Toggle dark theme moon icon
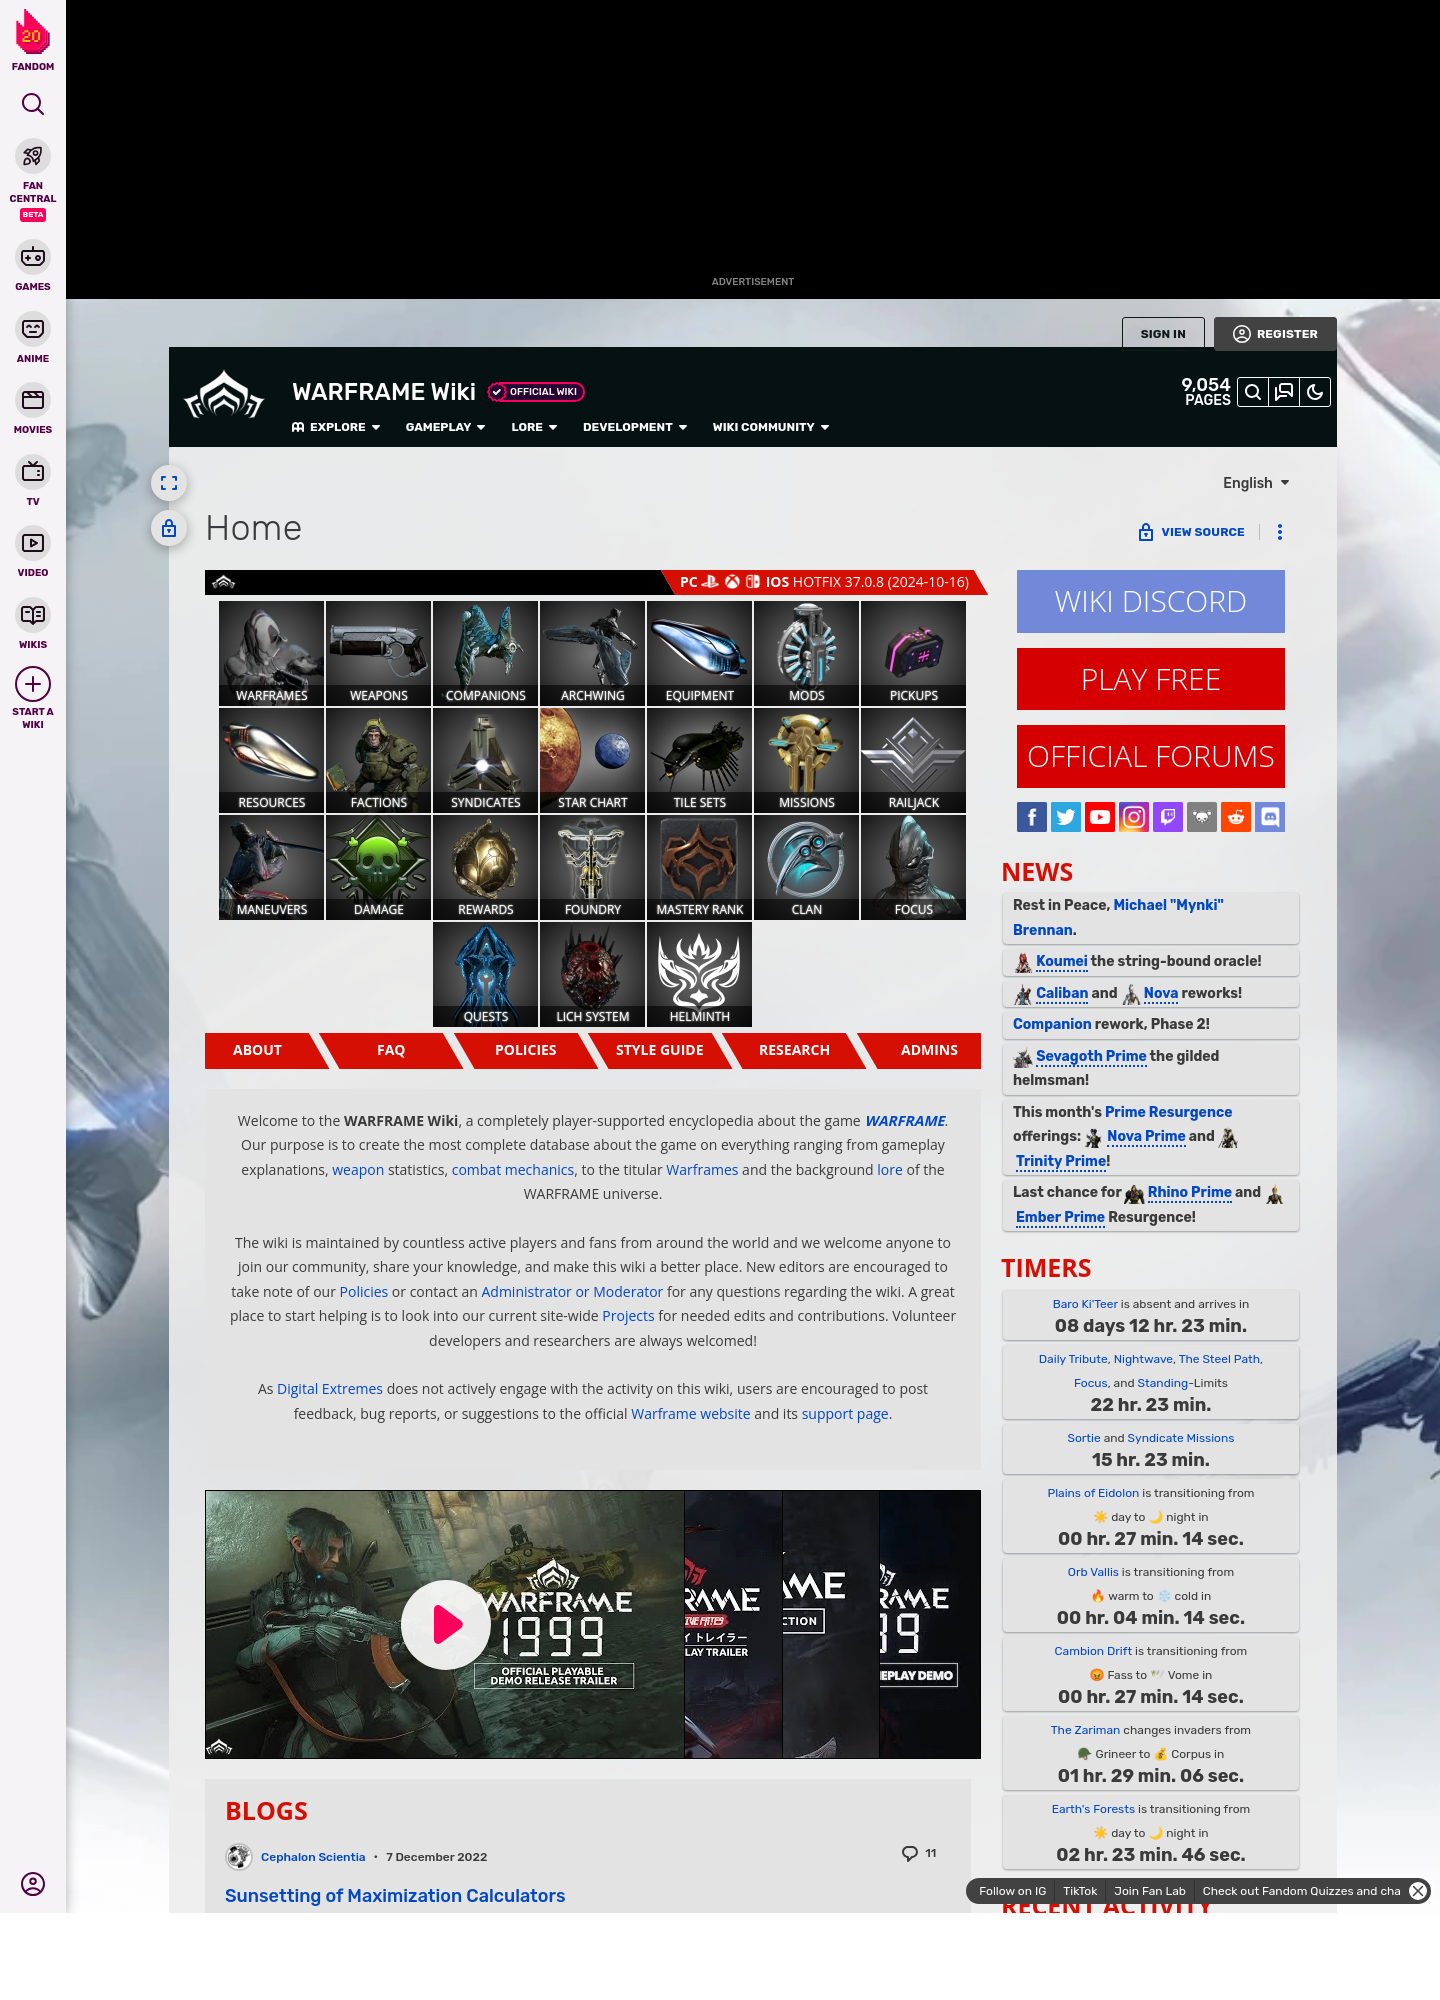This screenshot has width=1440, height=2000. [x=1315, y=392]
